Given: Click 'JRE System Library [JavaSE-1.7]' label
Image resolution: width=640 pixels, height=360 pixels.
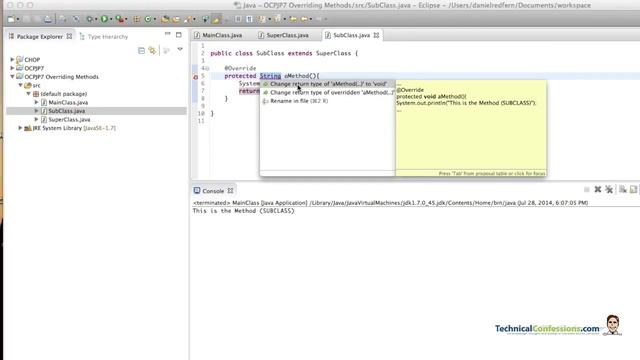Looking at the screenshot, I should click(x=74, y=128).
